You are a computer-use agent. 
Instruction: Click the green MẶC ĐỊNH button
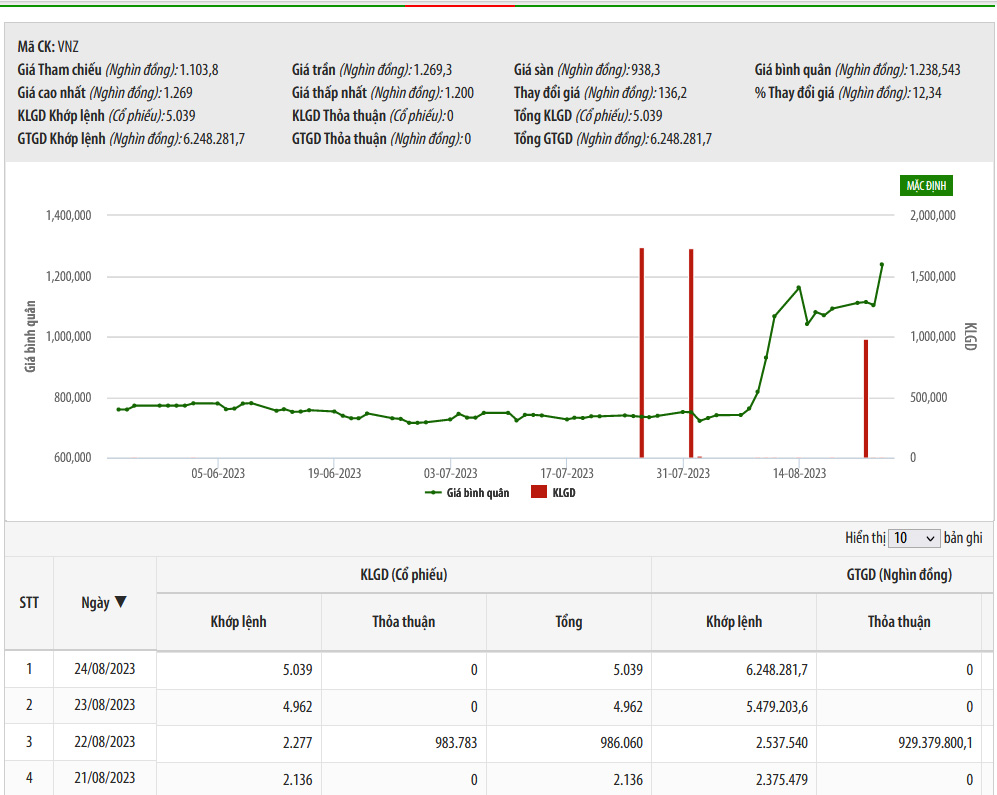[927, 186]
